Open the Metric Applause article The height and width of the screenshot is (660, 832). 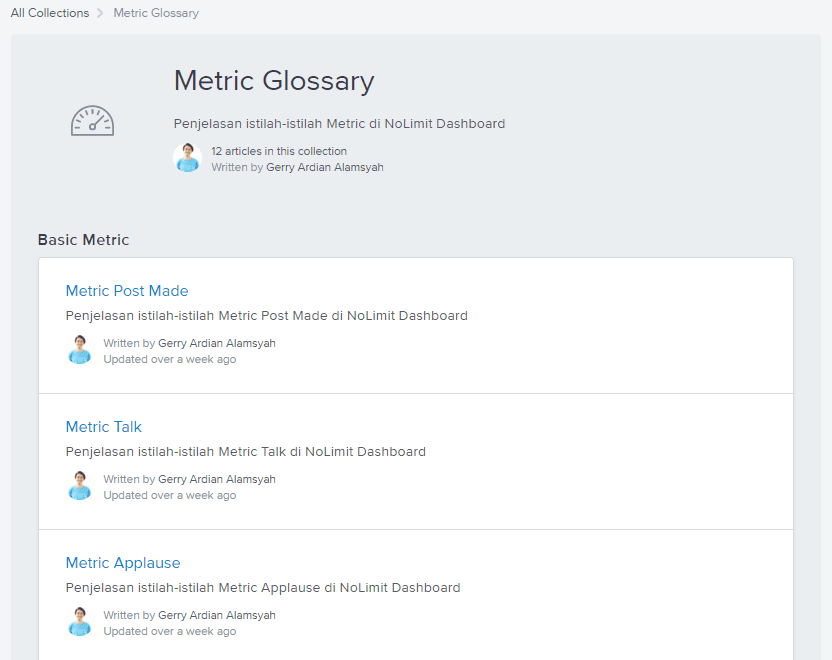point(123,563)
